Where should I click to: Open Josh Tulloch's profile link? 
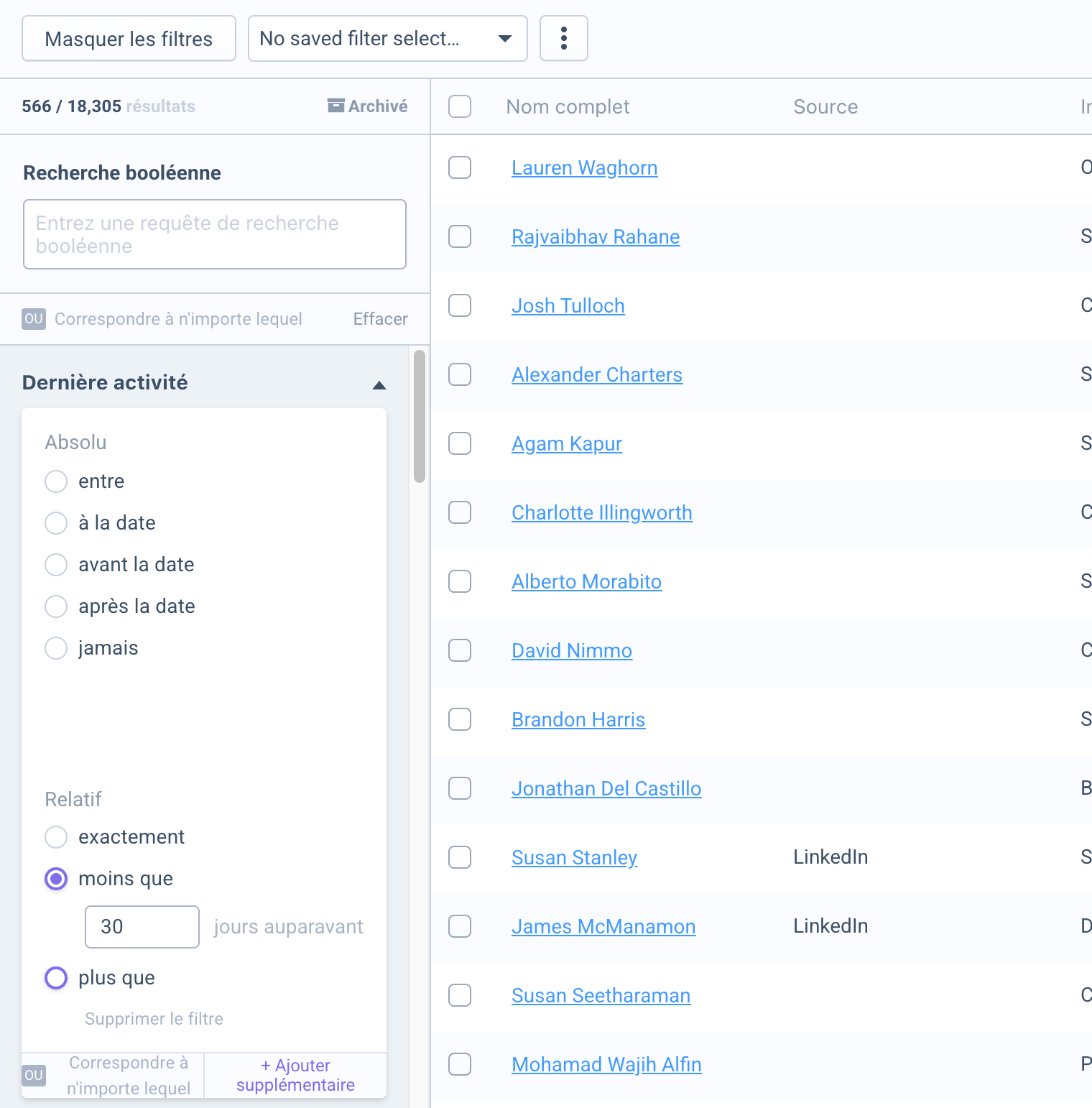point(568,305)
